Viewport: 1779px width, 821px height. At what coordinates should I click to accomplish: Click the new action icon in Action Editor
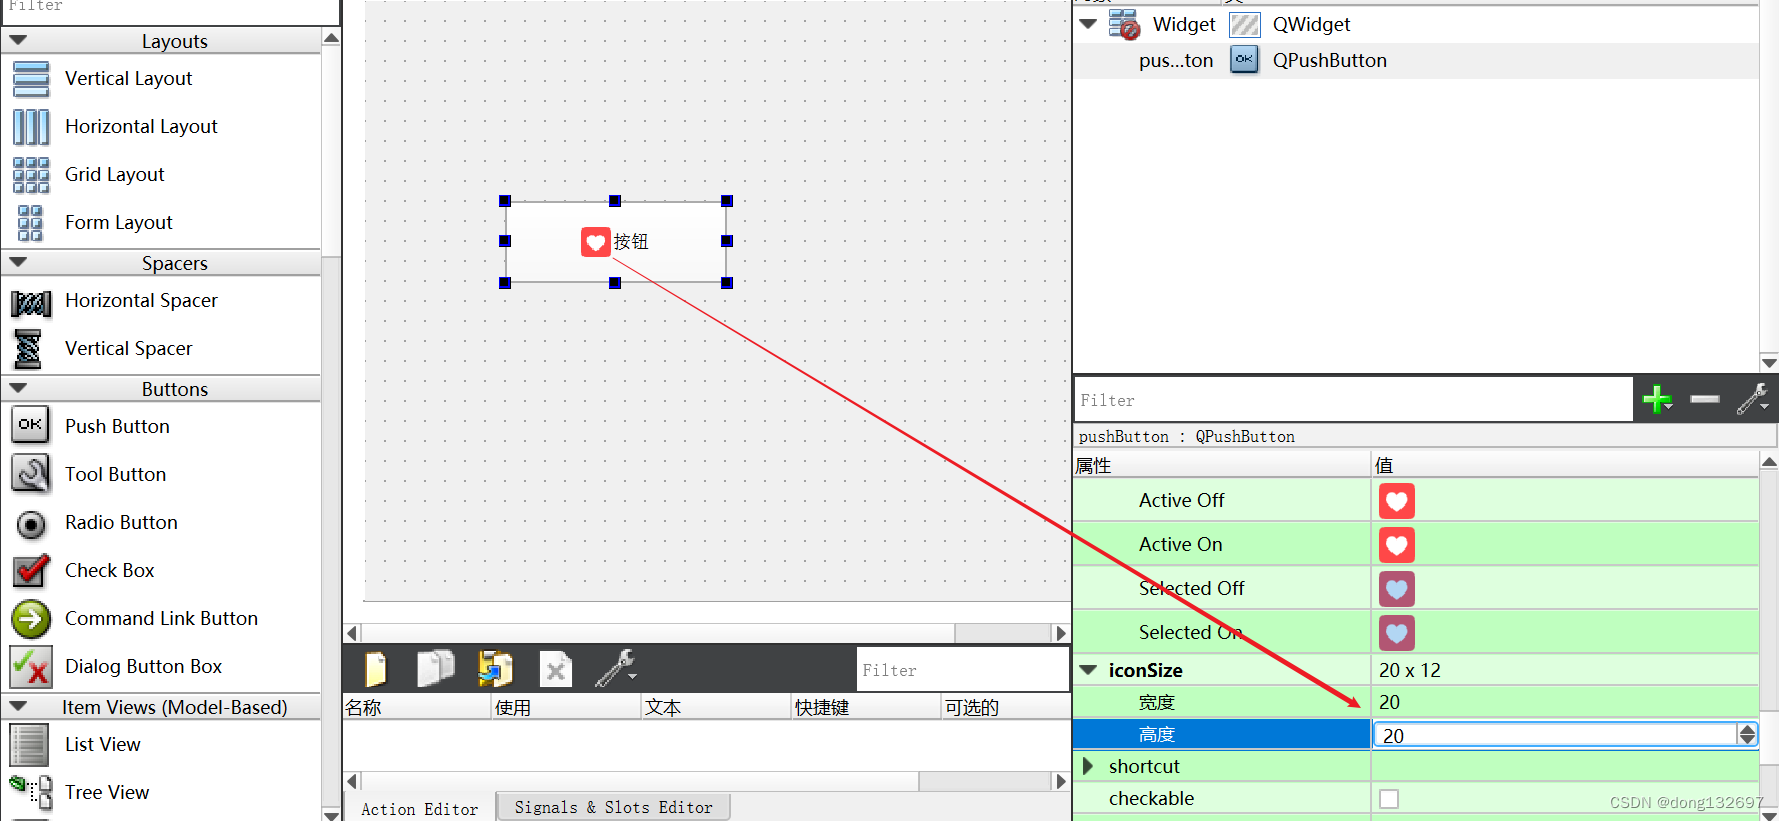pos(376,669)
